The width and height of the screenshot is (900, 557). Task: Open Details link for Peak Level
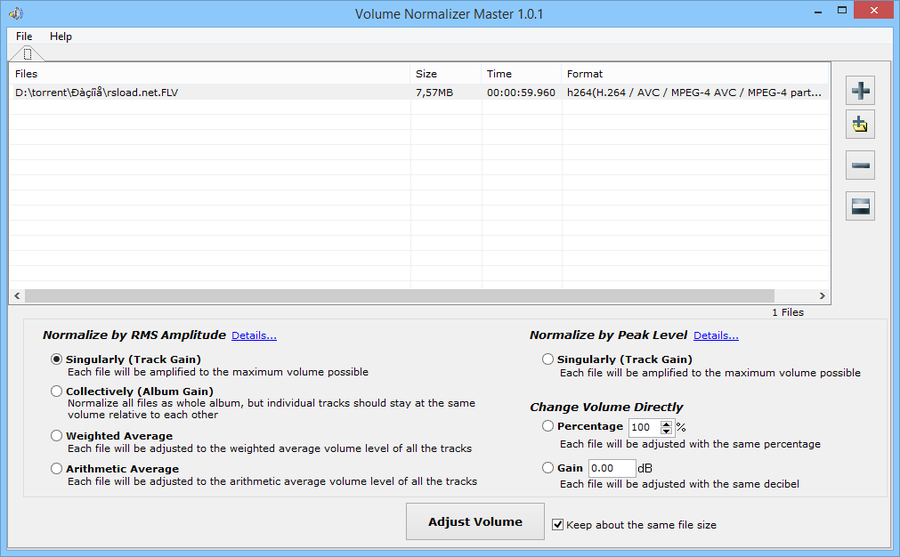(x=716, y=335)
